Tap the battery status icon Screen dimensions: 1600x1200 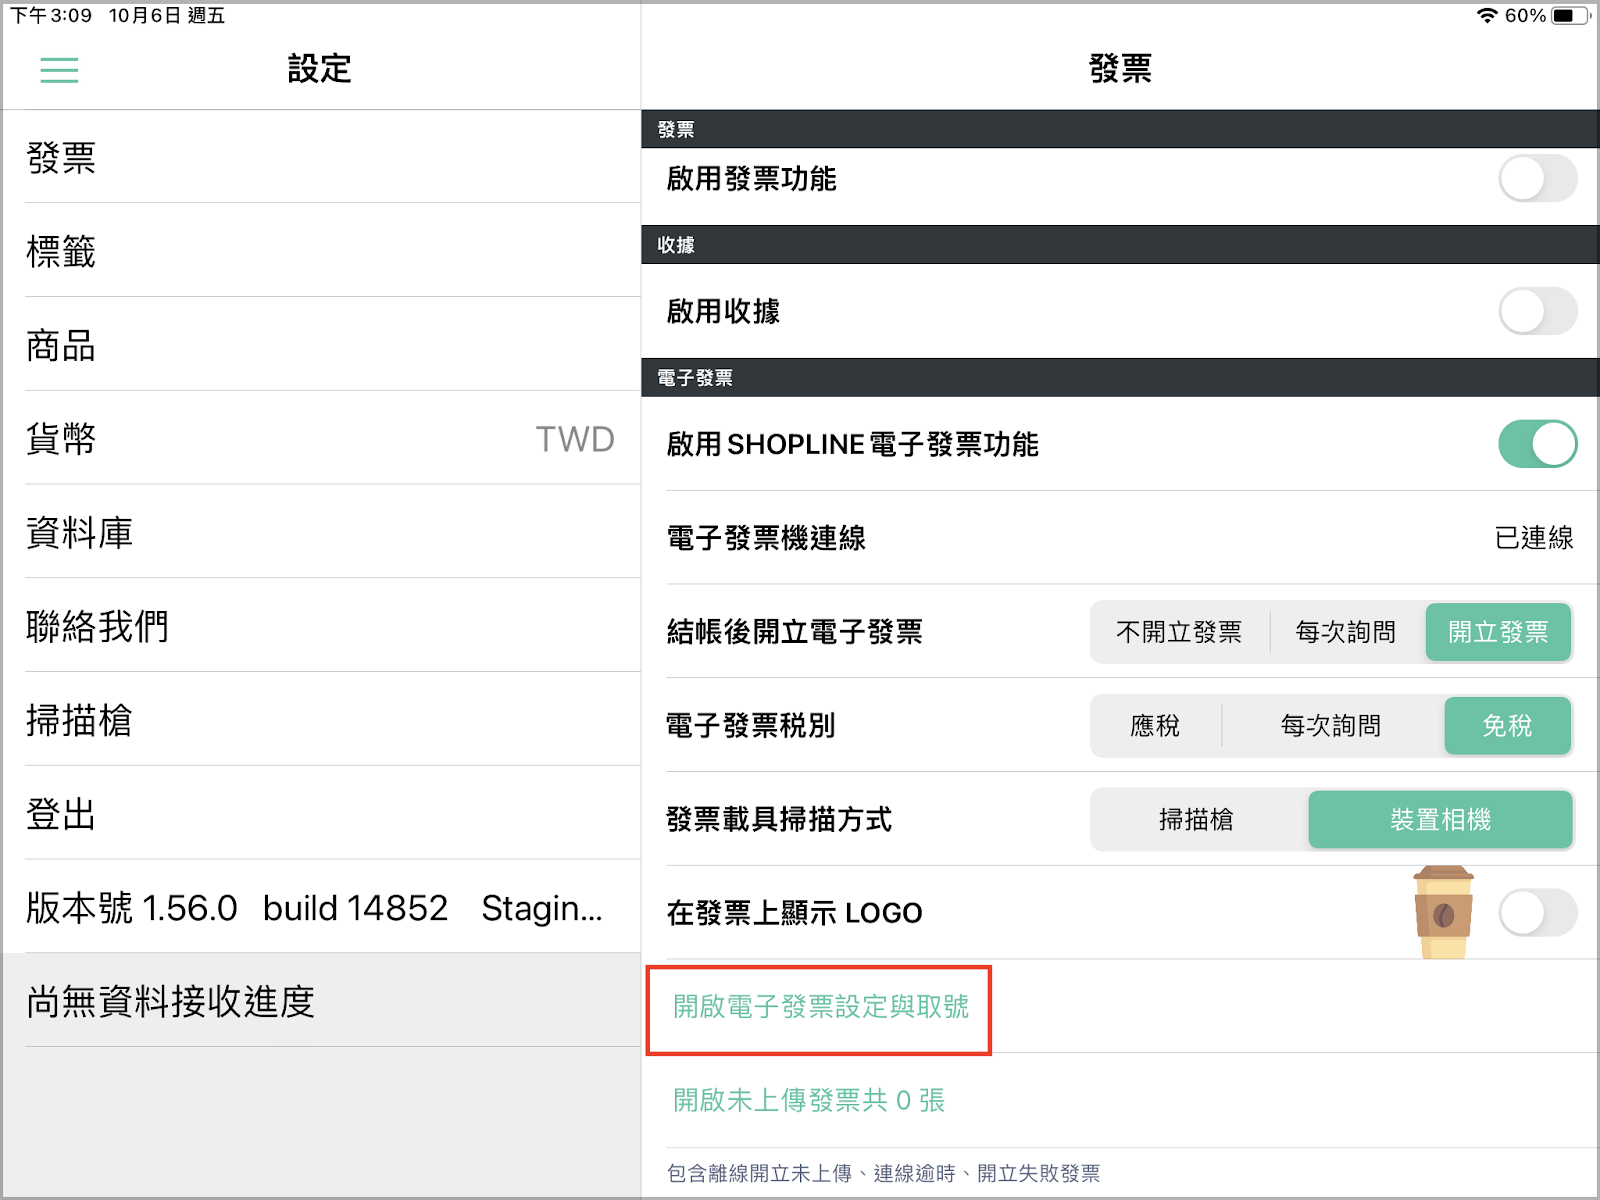[x=1569, y=16]
